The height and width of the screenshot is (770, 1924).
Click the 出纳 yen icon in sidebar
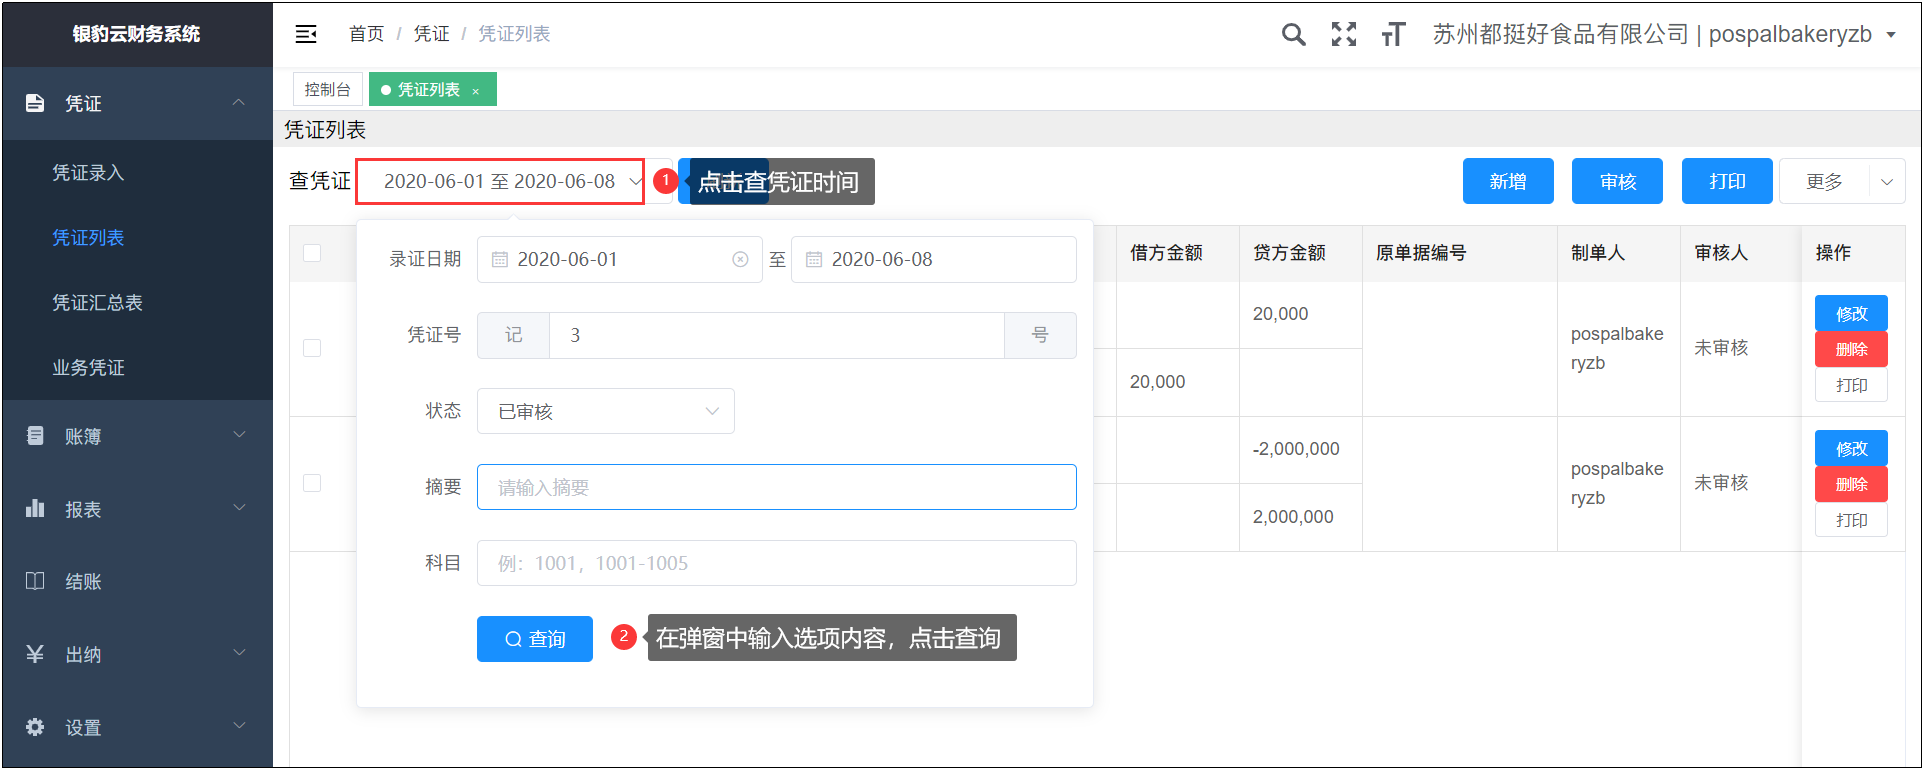(35, 654)
